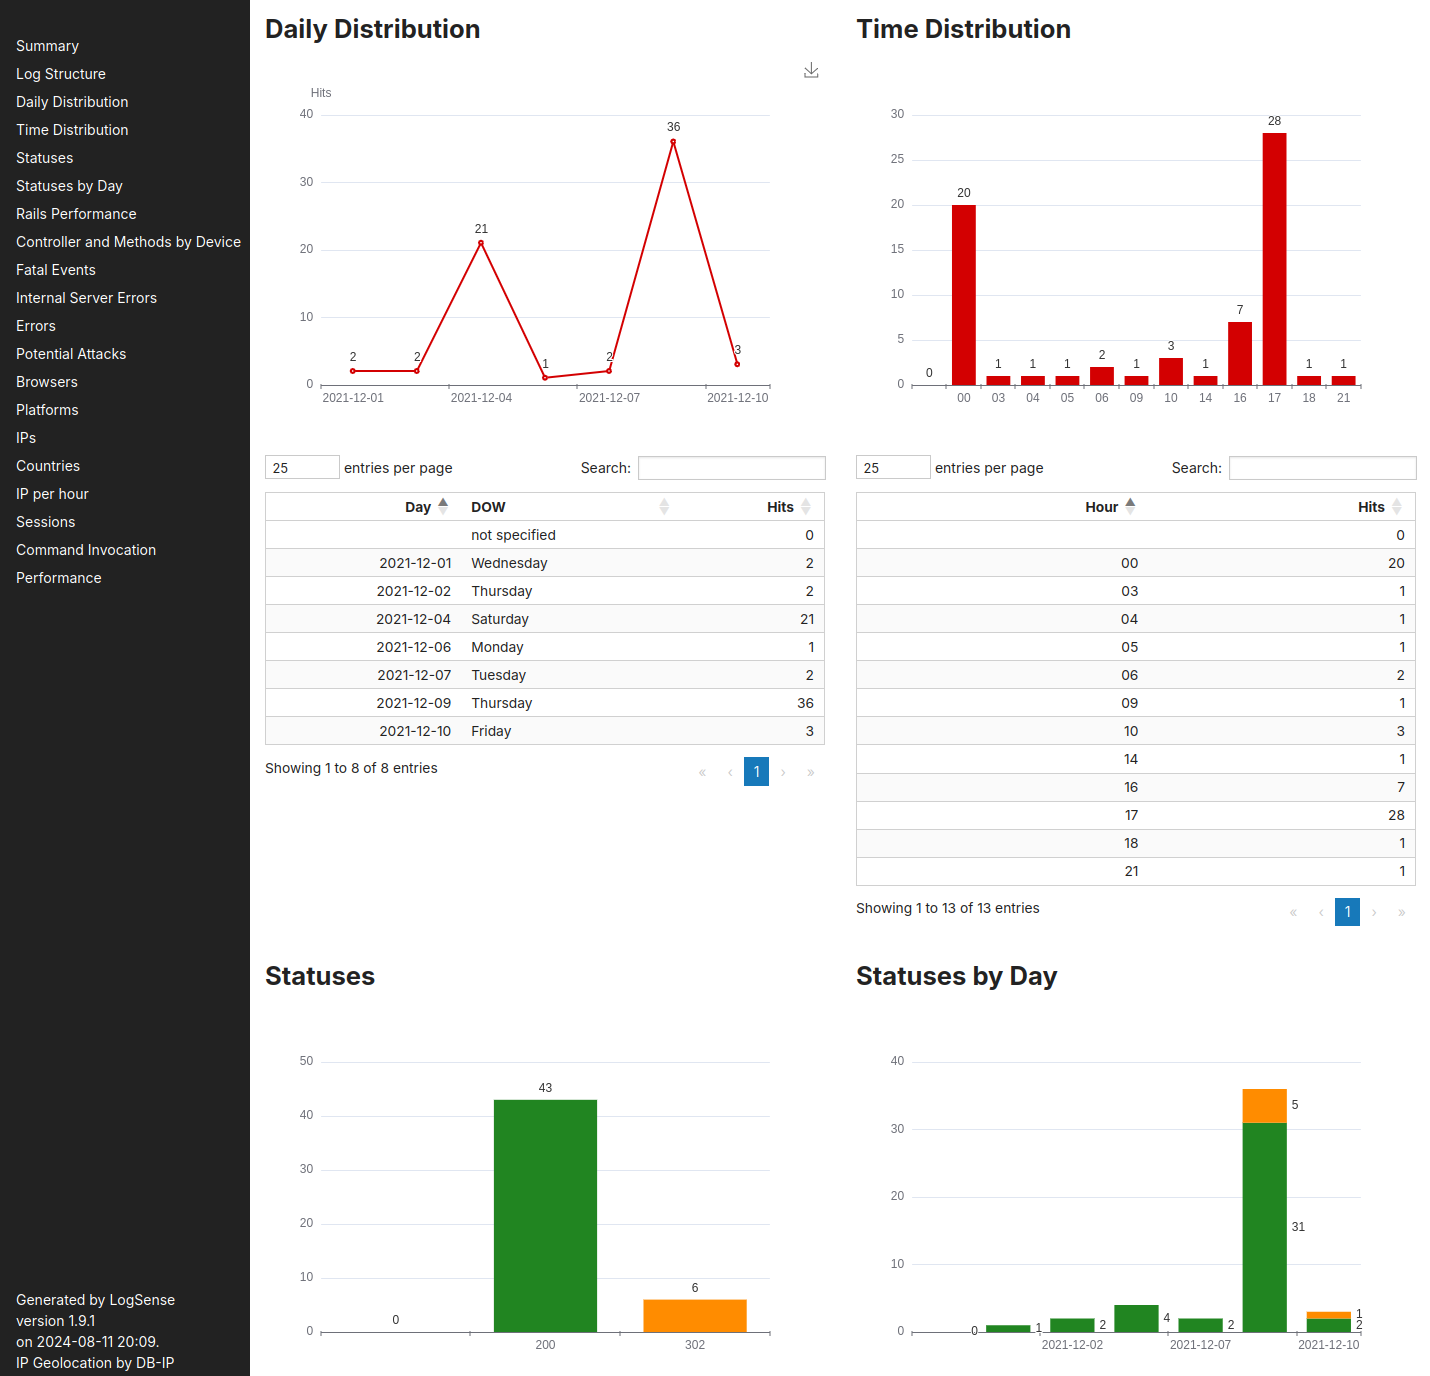Go to first page of Time table
Viewport: 1430px width, 1376px height.
tap(1293, 912)
